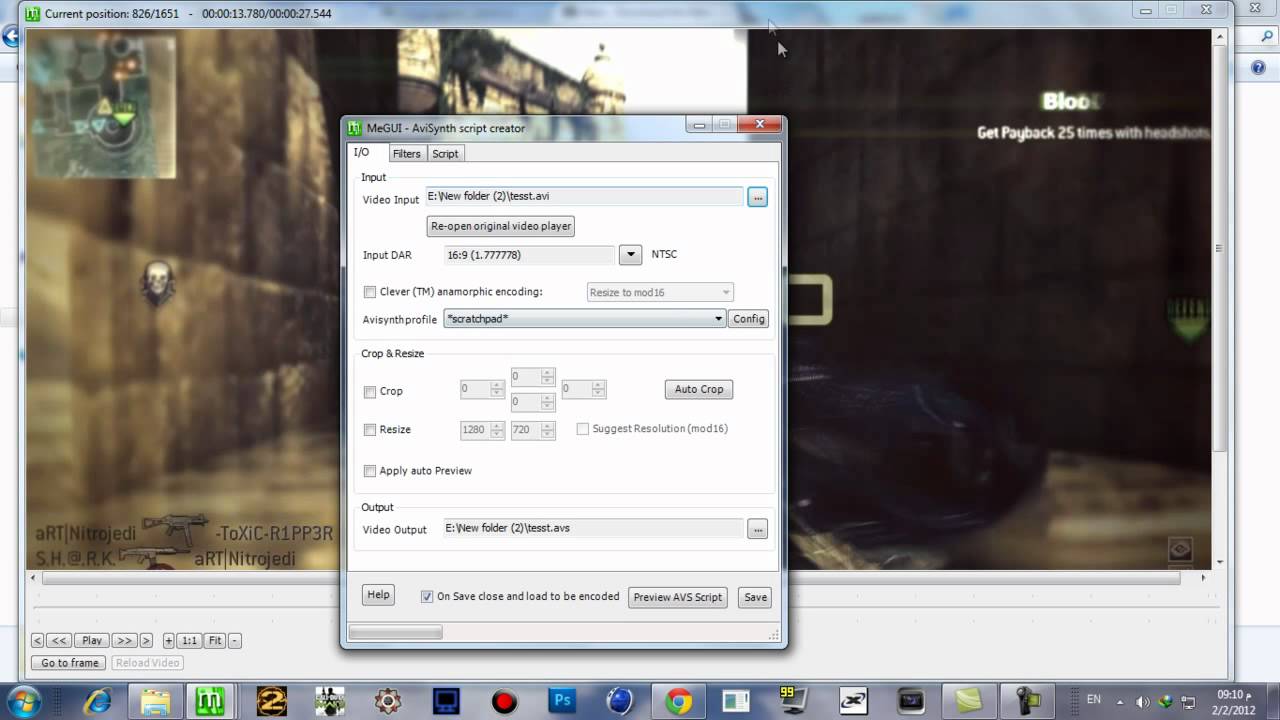Play the video in preview window
This screenshot has height=720, width=1280.
(x=92, y=640)
